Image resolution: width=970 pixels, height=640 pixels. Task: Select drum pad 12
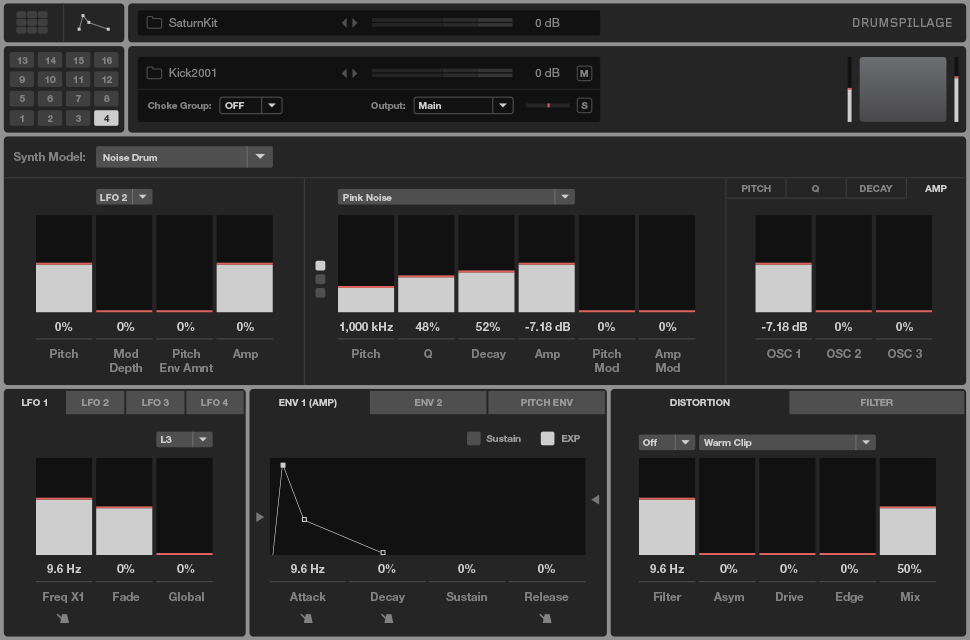(x=106, y=79)
